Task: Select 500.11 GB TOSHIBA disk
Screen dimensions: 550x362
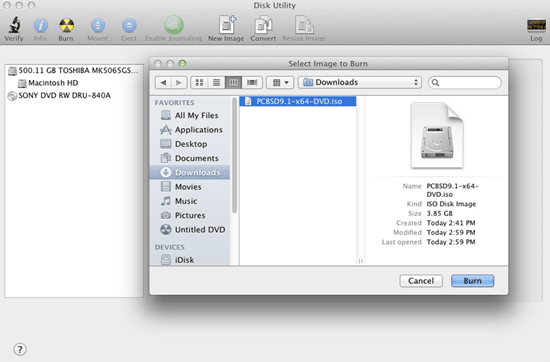Action: click(x=73, y=71)
